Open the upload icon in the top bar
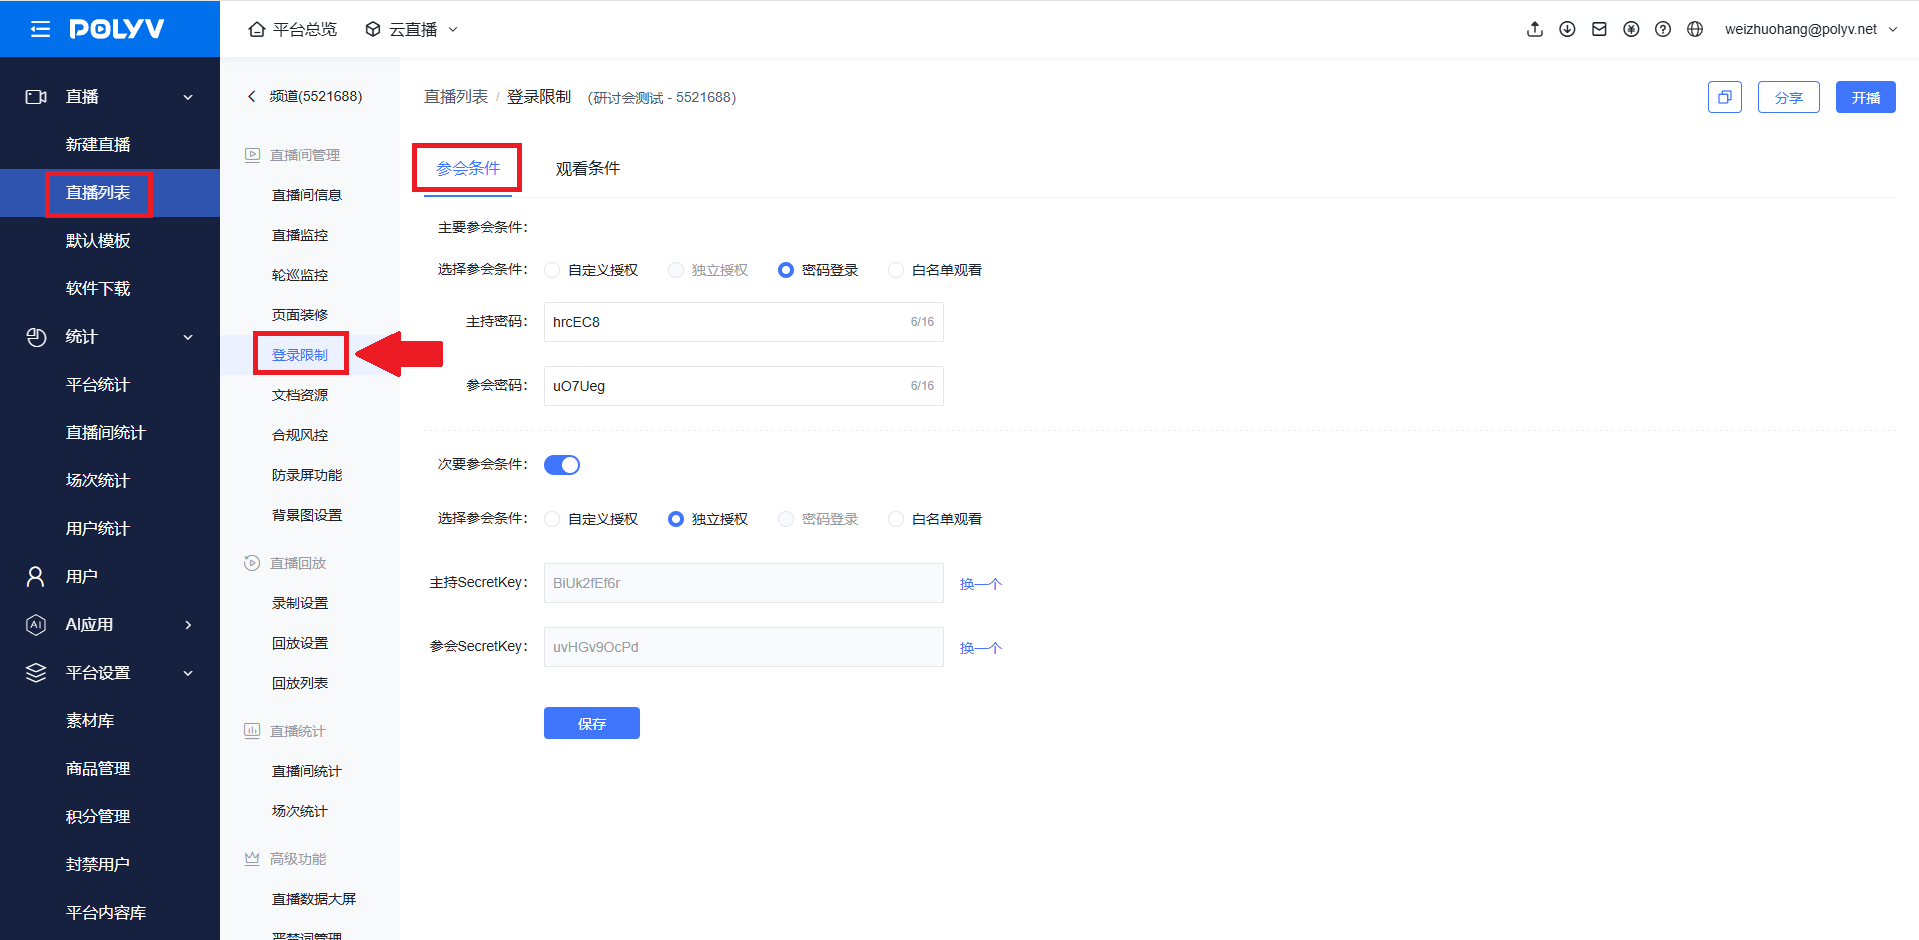The height and width of the screenshot is (940, 1919). [x=1535, y=29]
